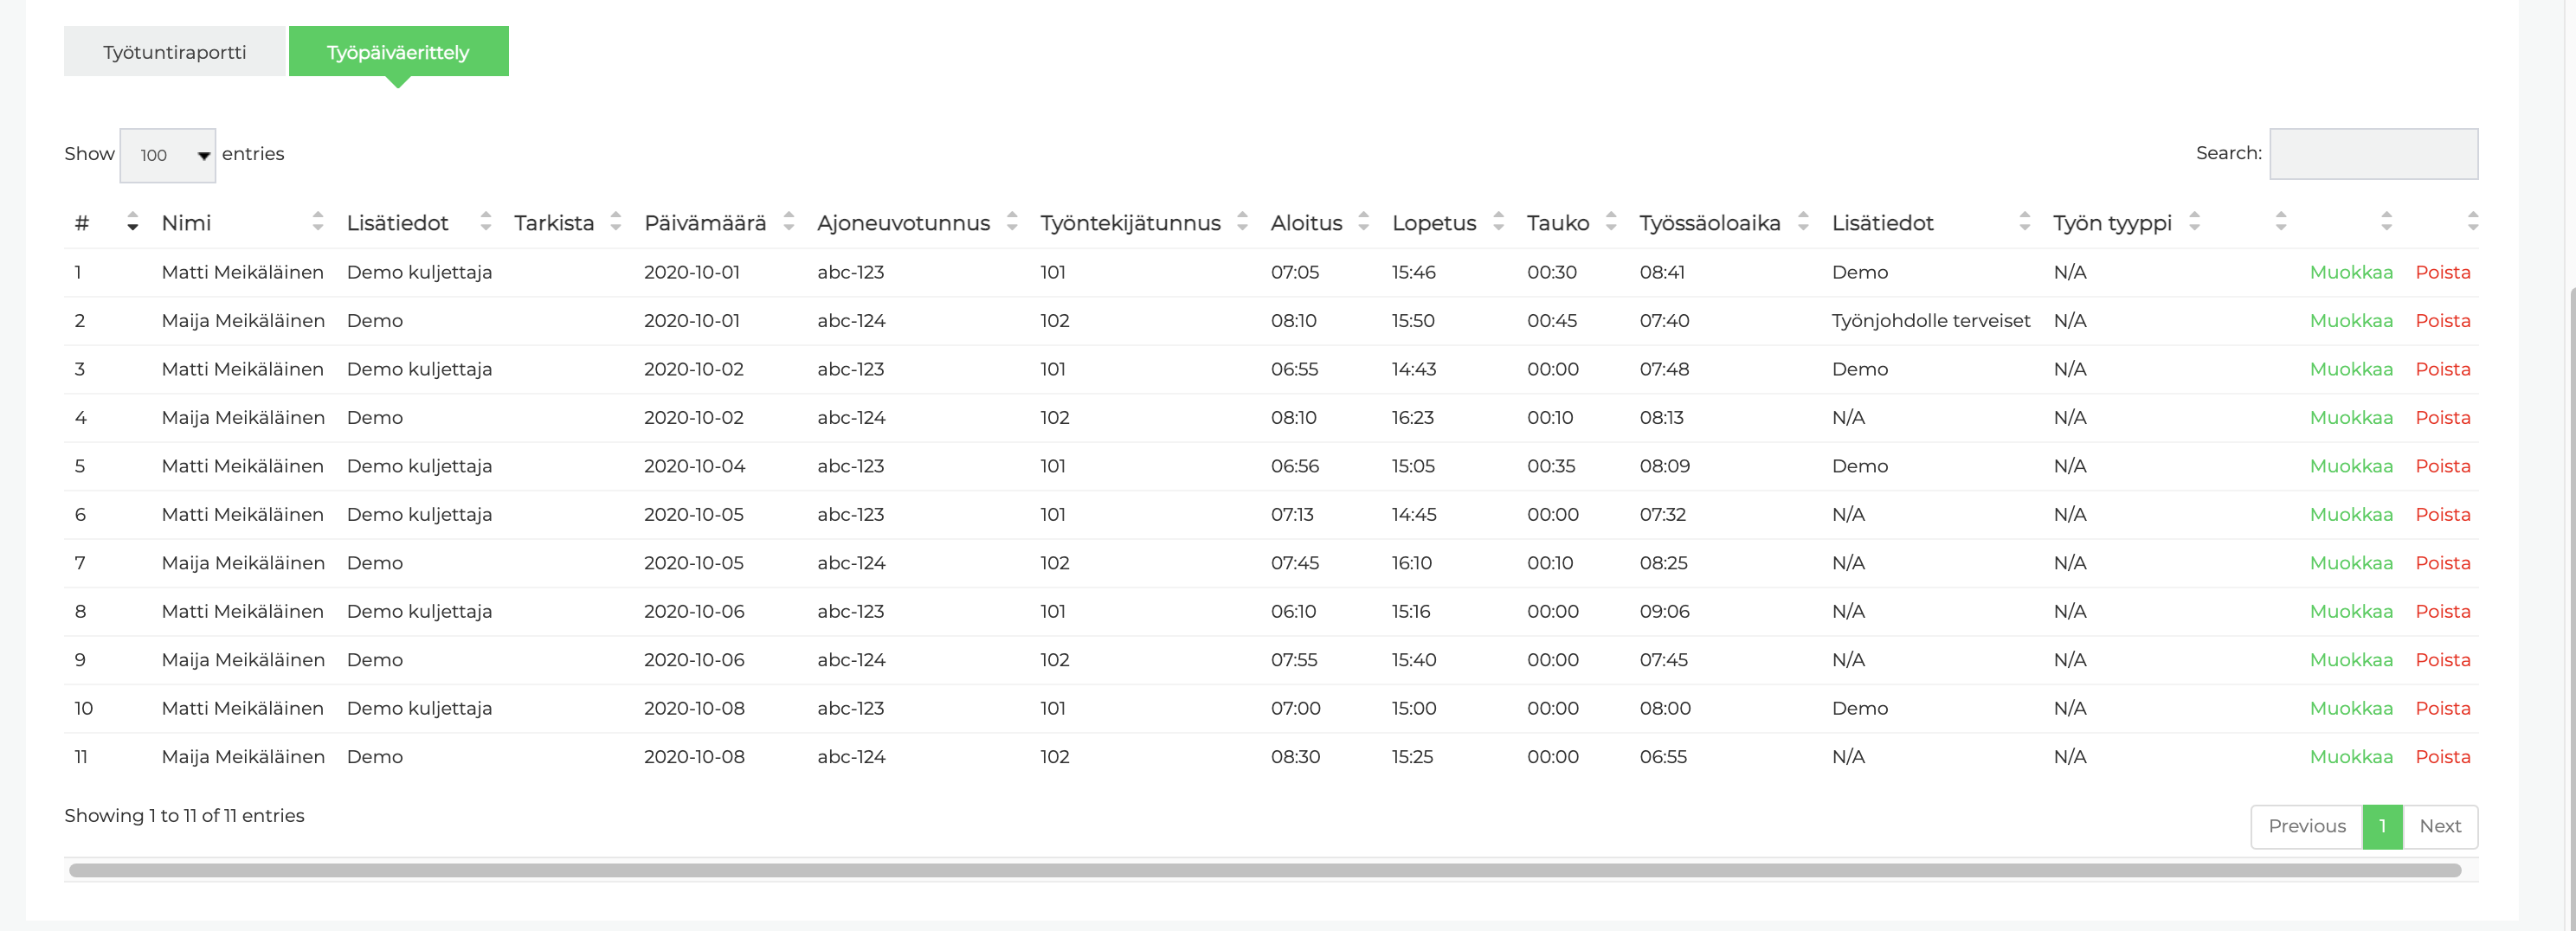Screen dimensions: 2576x931
Task: Click the Ajoneuvotunnus column header
Action: coord(903,223)
